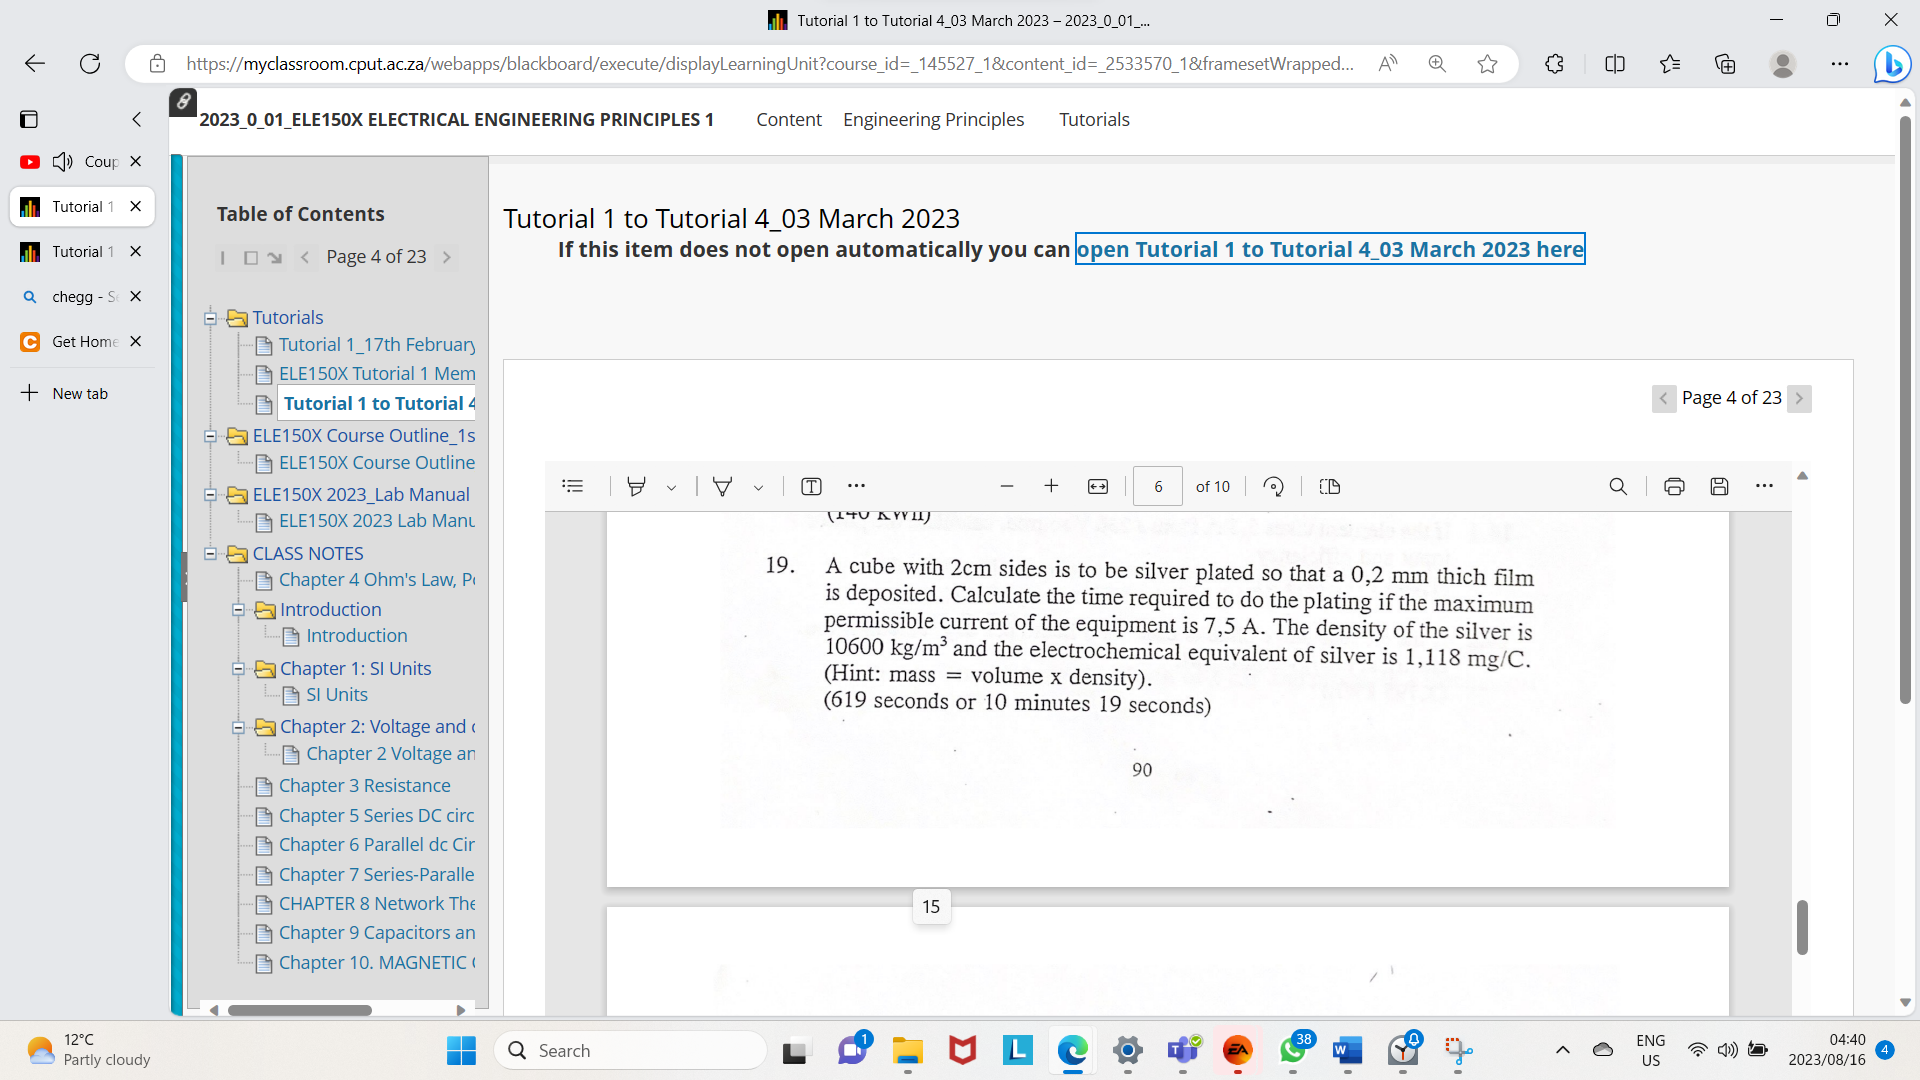
Task: Click the PDF rotate page icon
Action: (1273, 487)
